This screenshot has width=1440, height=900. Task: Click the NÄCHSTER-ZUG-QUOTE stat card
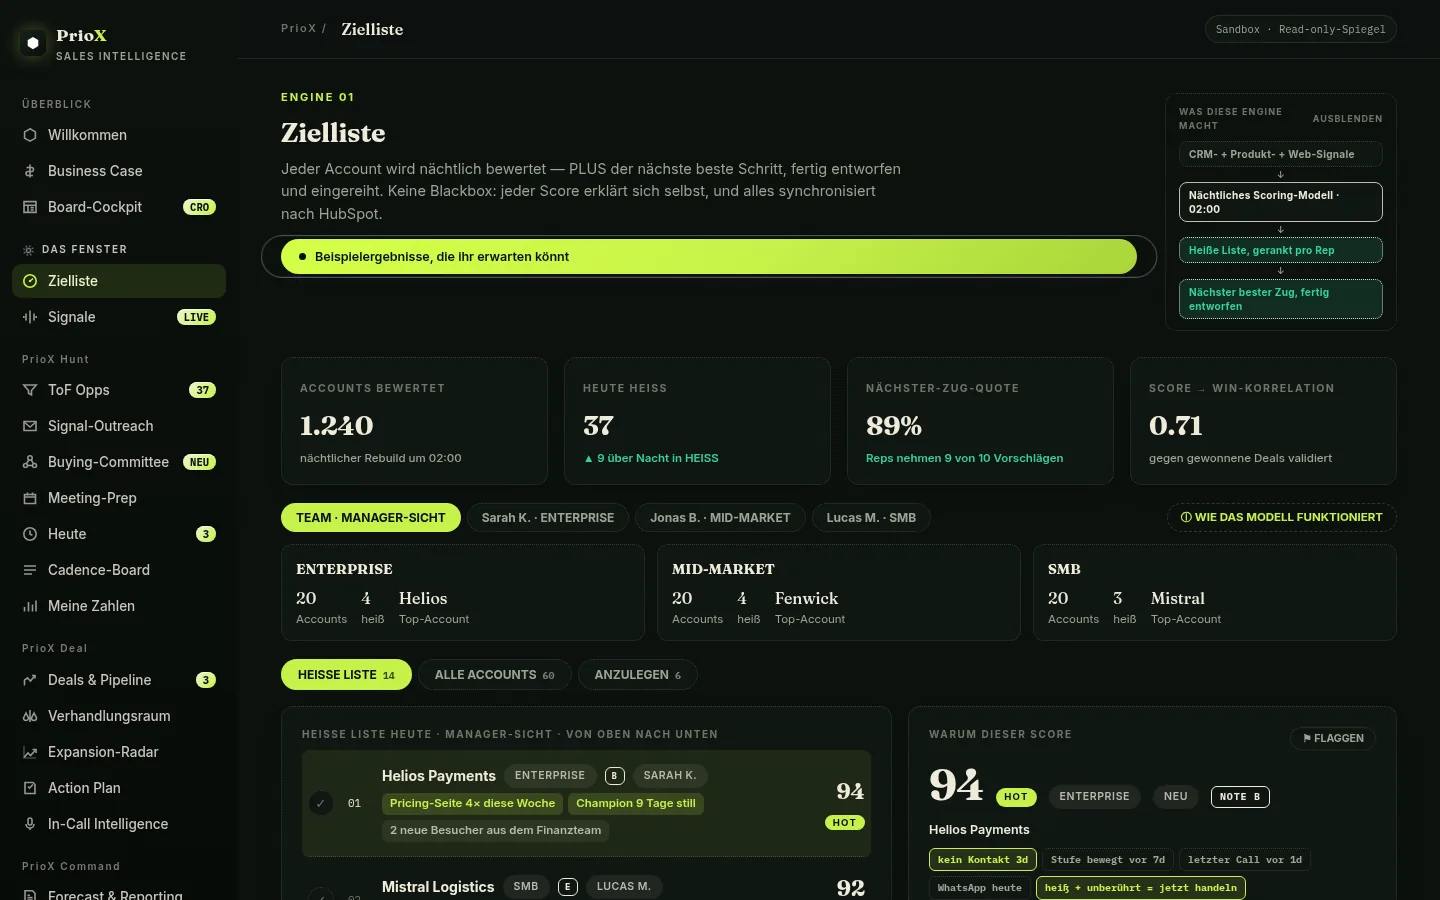point(980,421)
